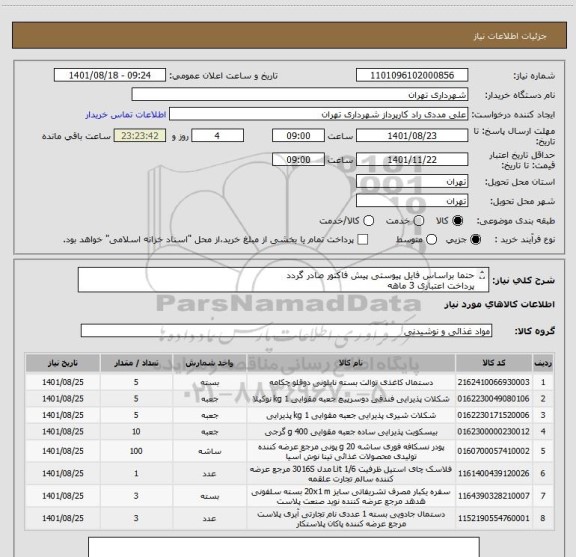
Task: Click the response deadline time 09:00 field
Action: pos(298,136)
